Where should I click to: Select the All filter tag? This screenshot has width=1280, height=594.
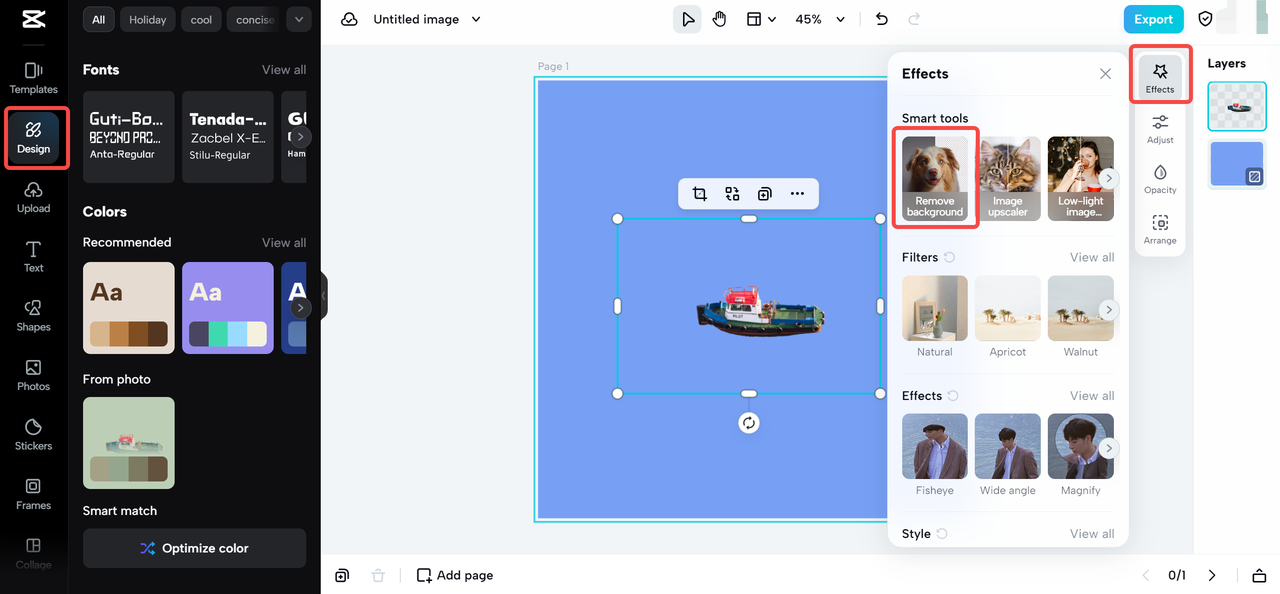tap(98, 19)
